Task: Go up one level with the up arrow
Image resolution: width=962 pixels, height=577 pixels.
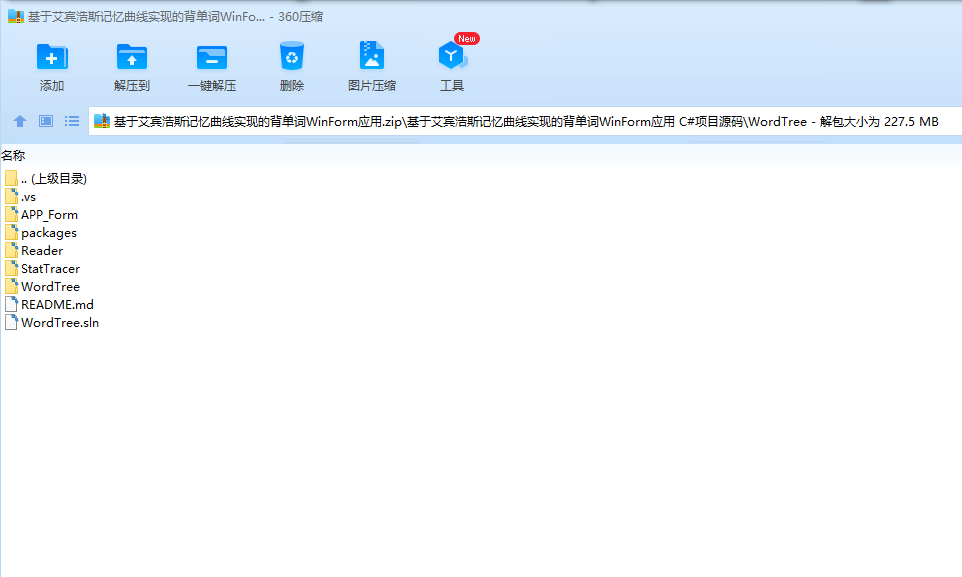Action: pos(20,122)
